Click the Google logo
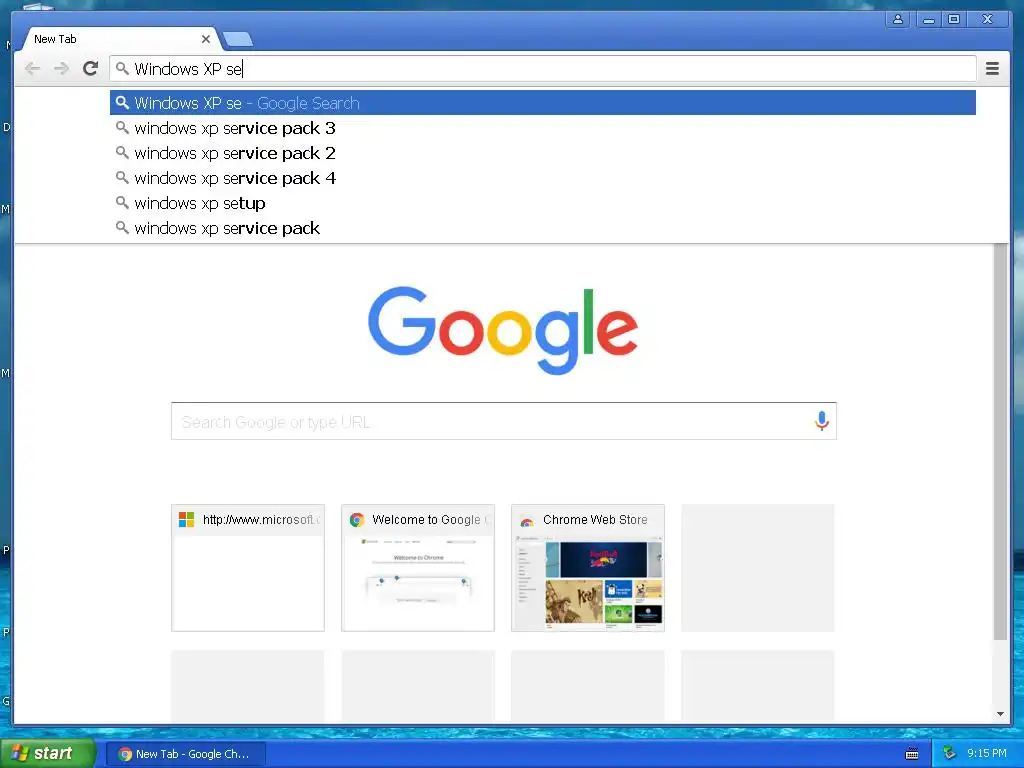This screenshot has width=1024, height=768. pos(503,330)
